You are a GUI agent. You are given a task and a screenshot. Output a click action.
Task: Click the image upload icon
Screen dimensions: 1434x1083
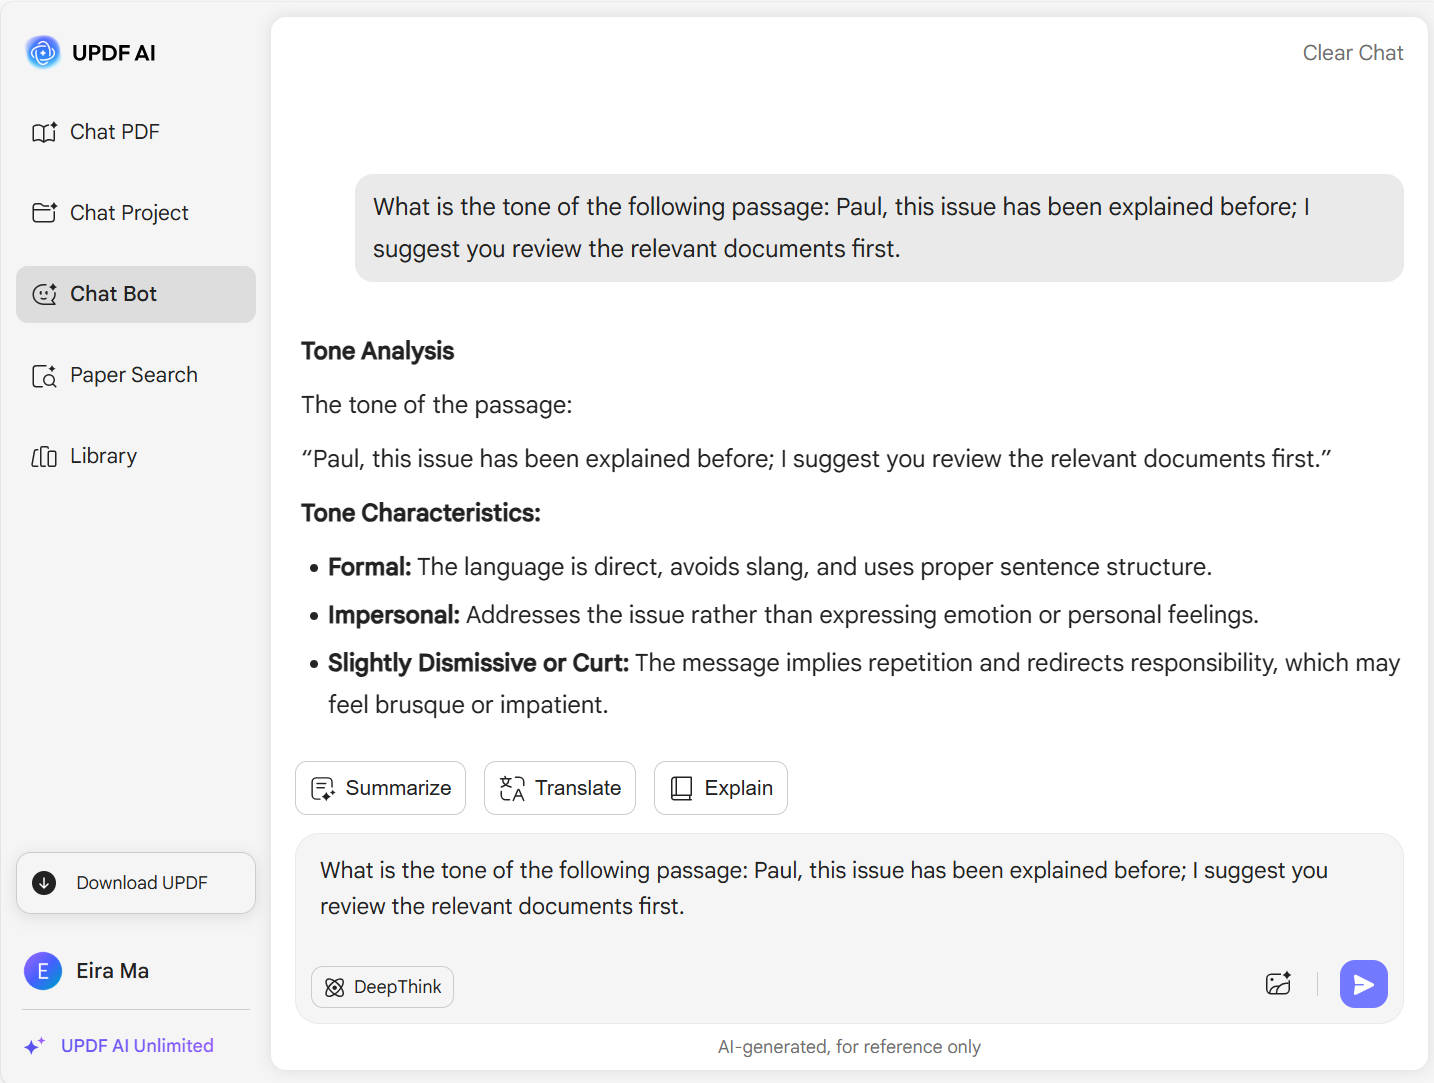(x=1278, y=984)
